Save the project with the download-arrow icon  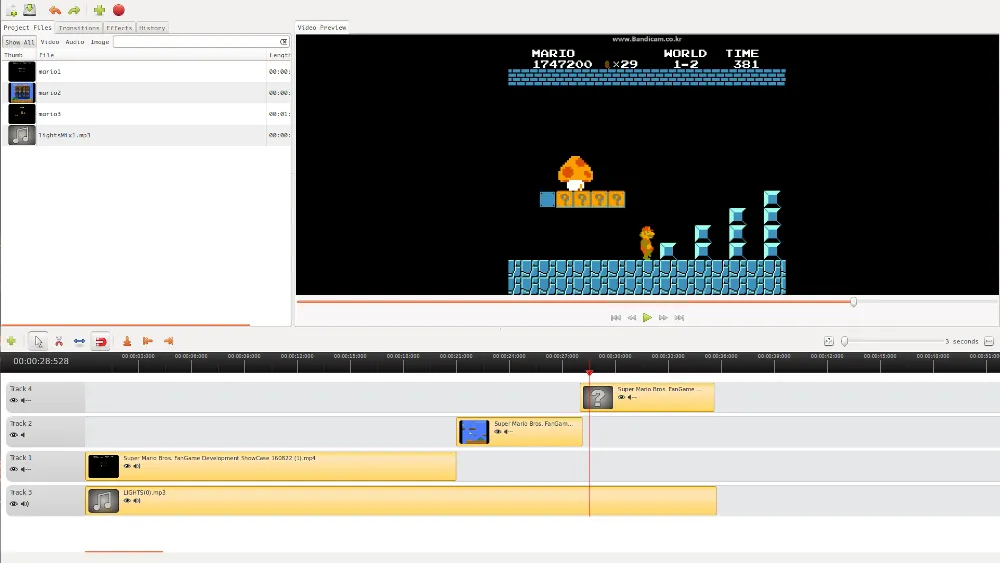29,10
